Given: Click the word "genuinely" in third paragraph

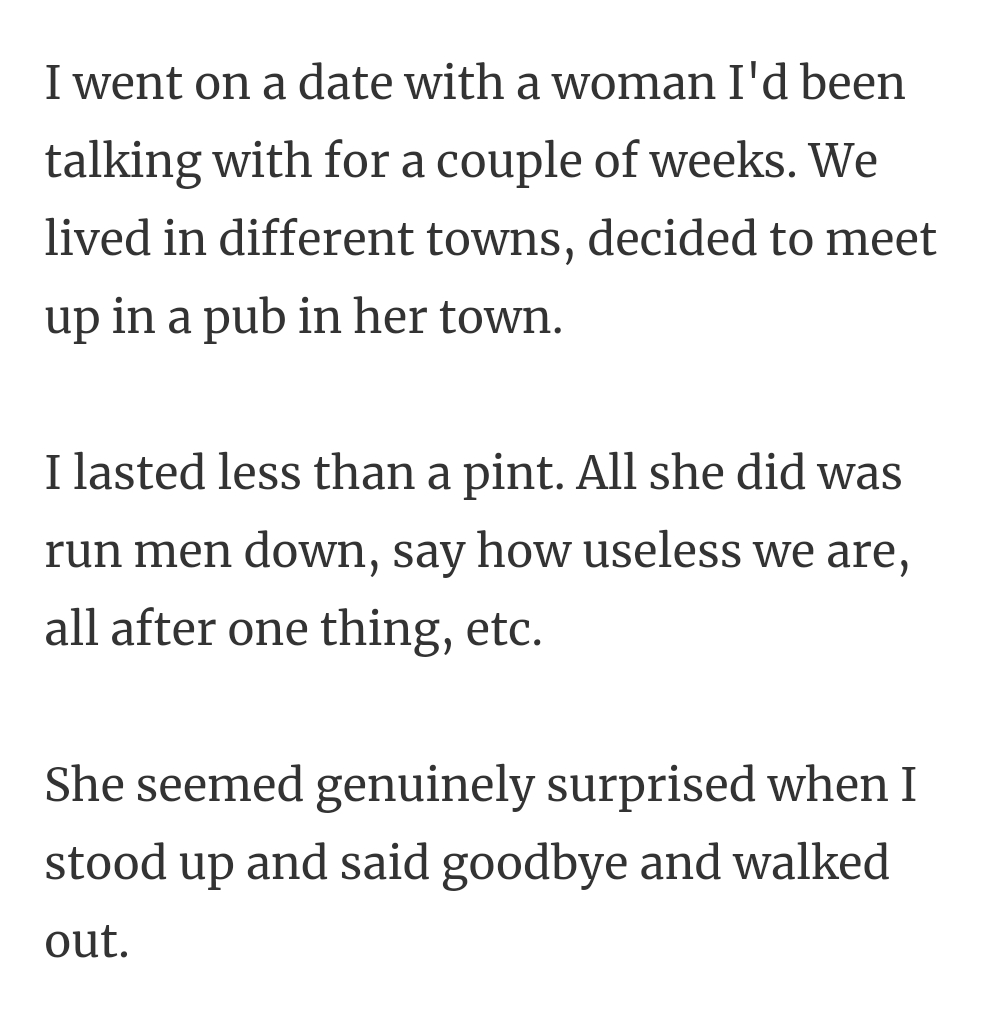Looking at the screenshot, I should point(425,788).
